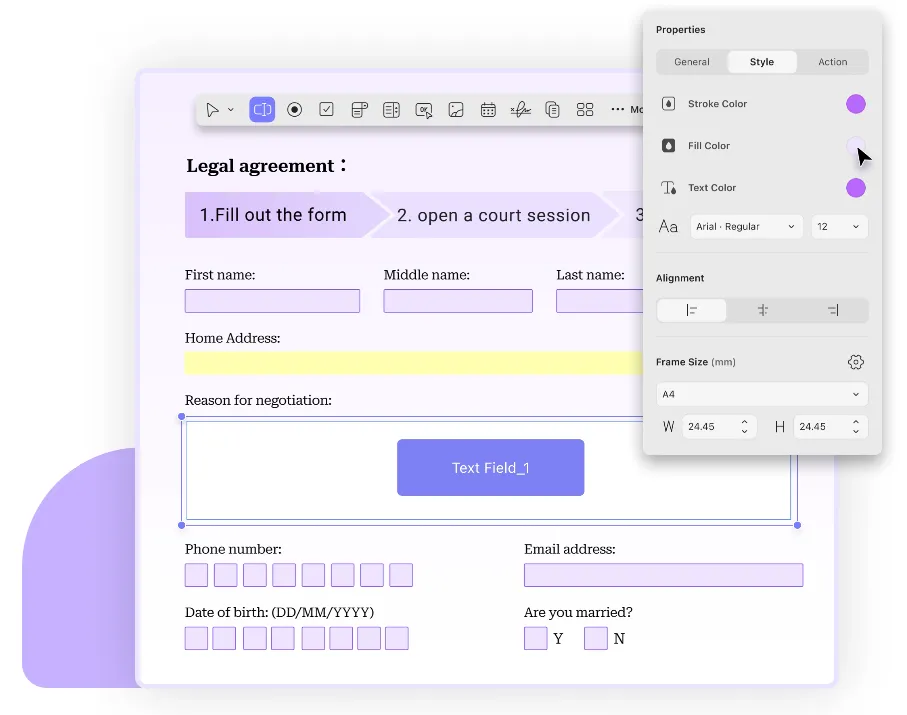Click the Aa font icon
The width and height of the screenshot is (907, 715).
[668, 226]
